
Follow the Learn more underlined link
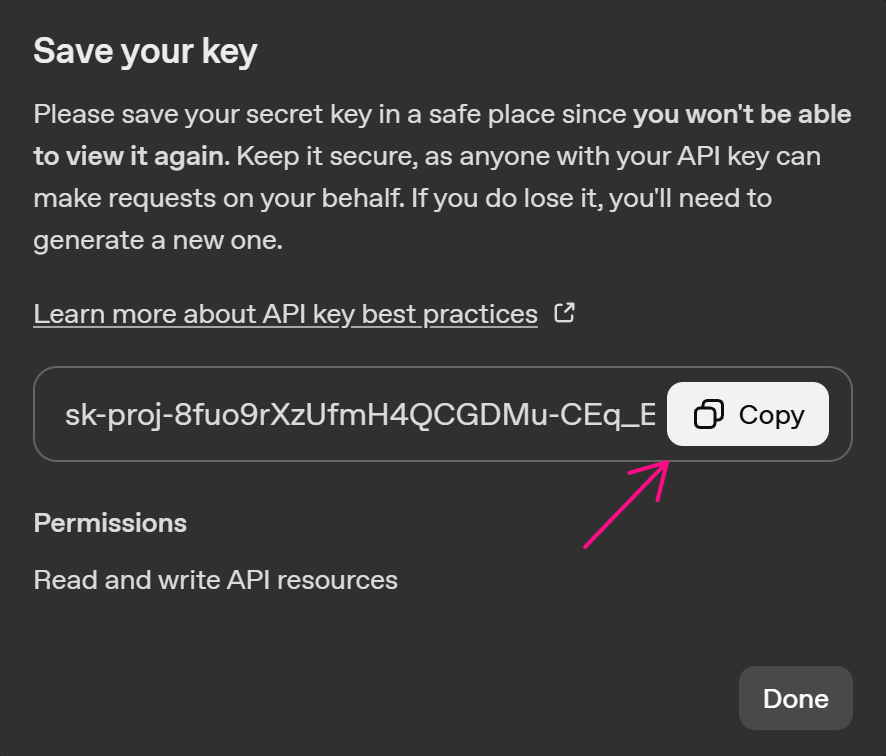point(285,313)
